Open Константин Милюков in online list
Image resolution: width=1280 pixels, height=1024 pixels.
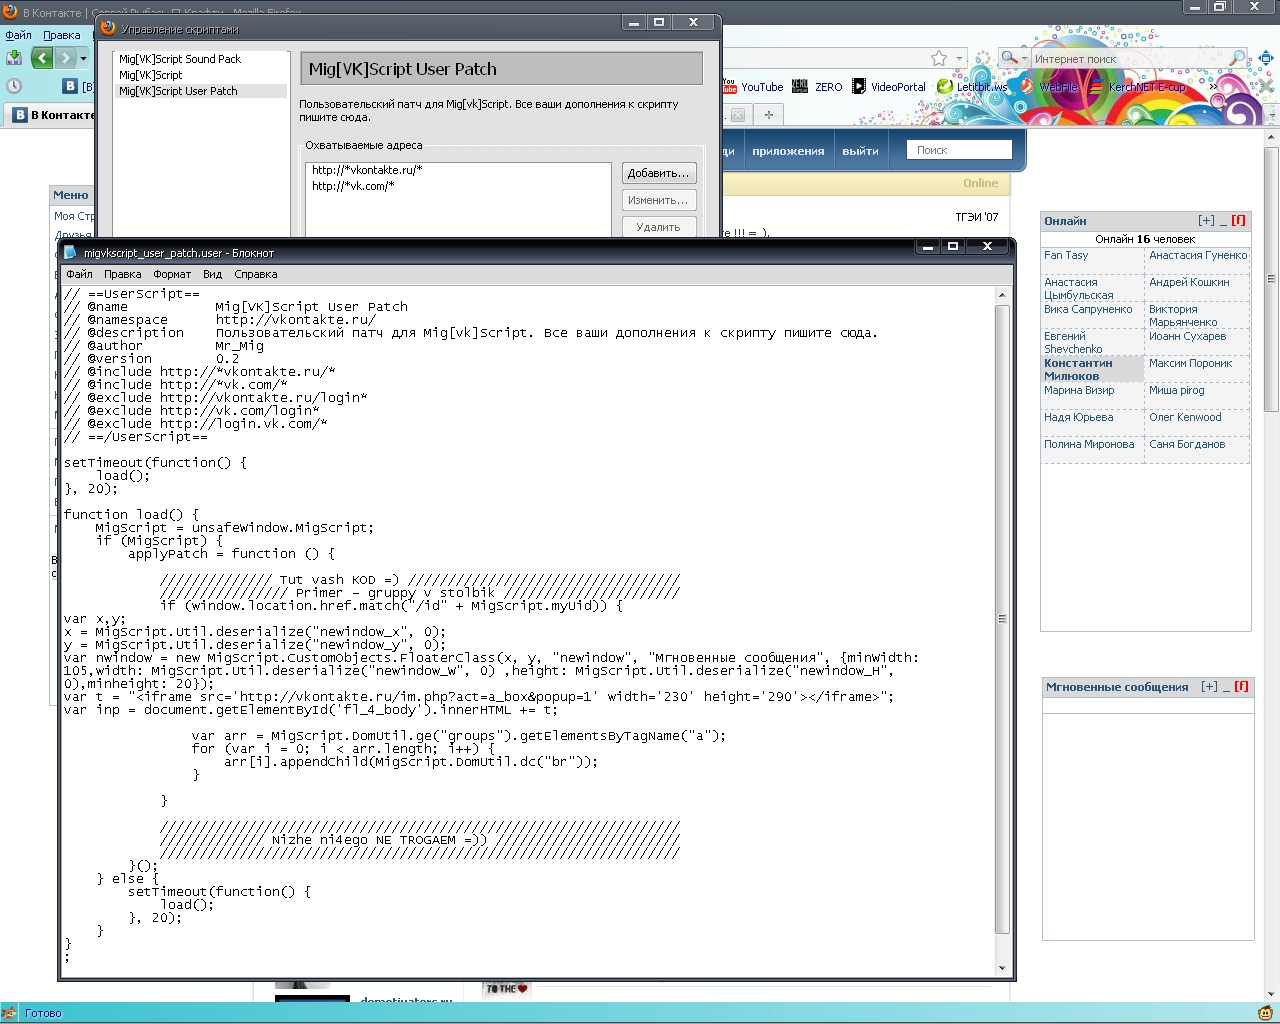click(x=1078, y=370)
